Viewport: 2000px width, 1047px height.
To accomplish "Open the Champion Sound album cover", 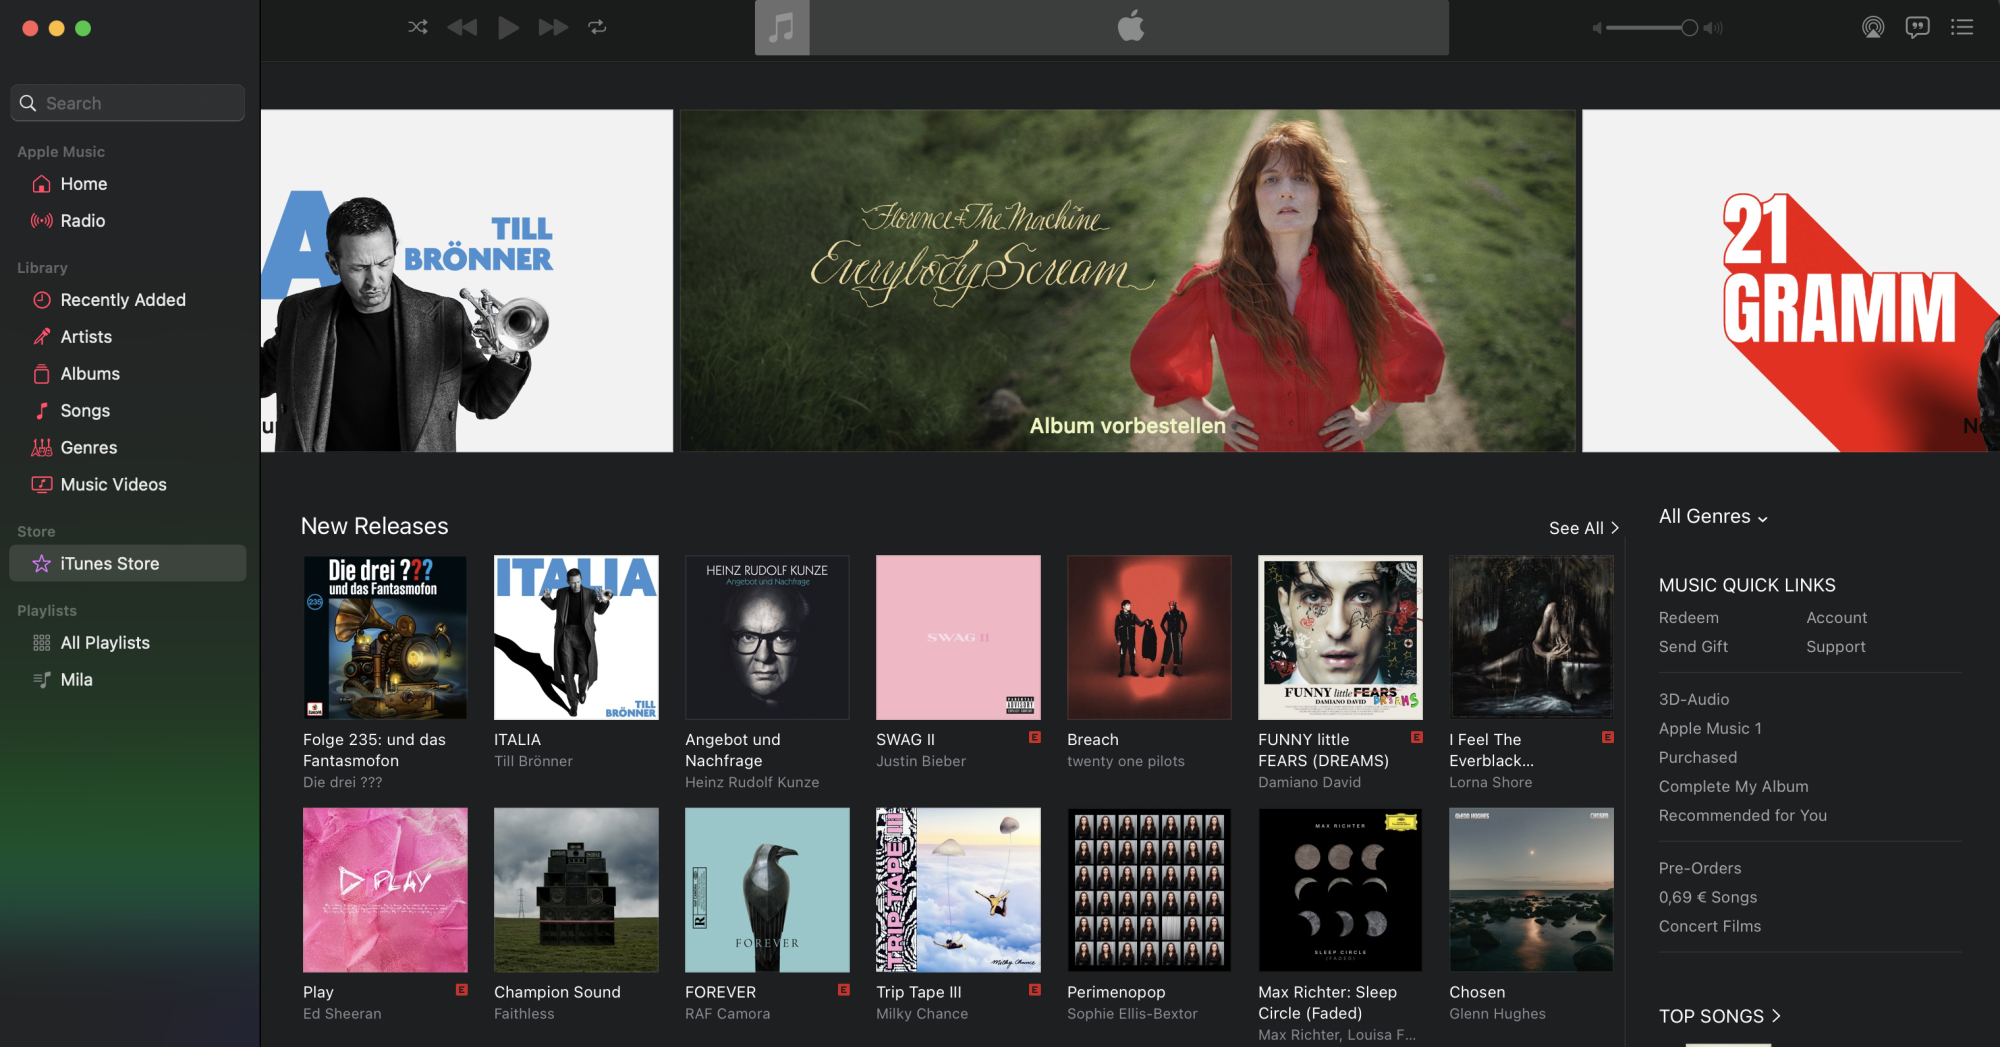I will [x=576, y=890].
